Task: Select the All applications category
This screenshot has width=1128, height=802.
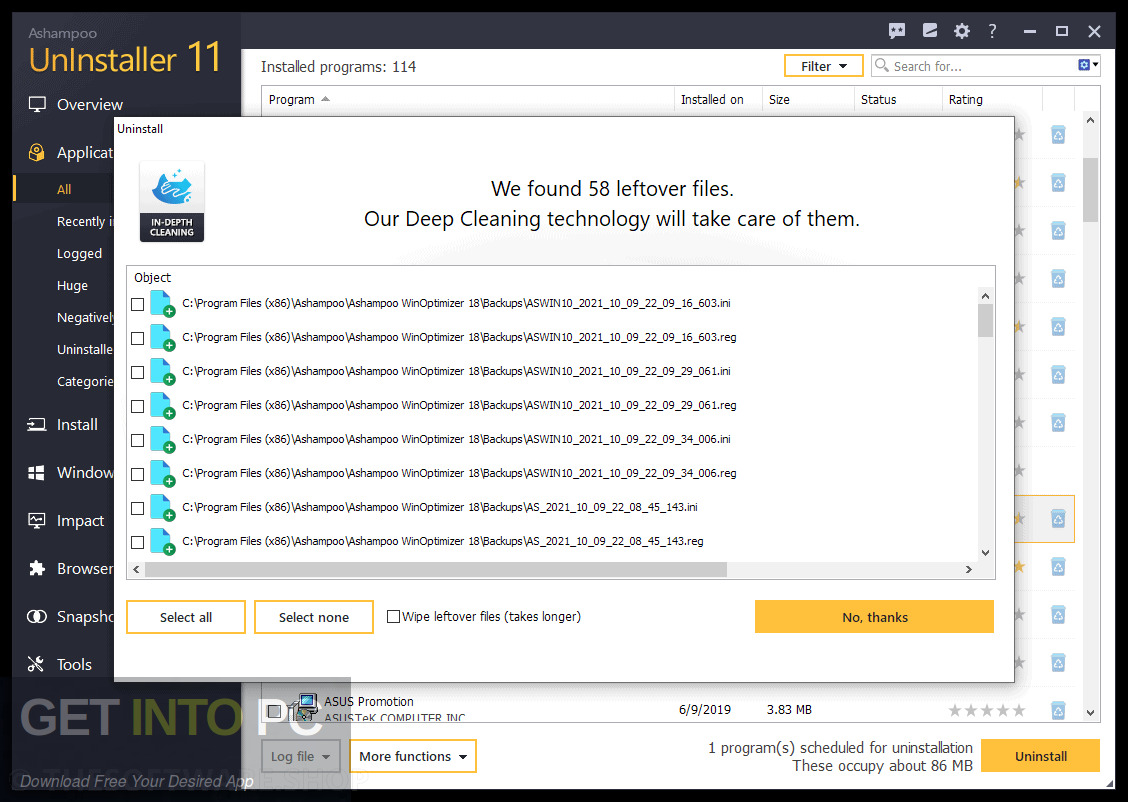Action: click(x=64, y=189)
